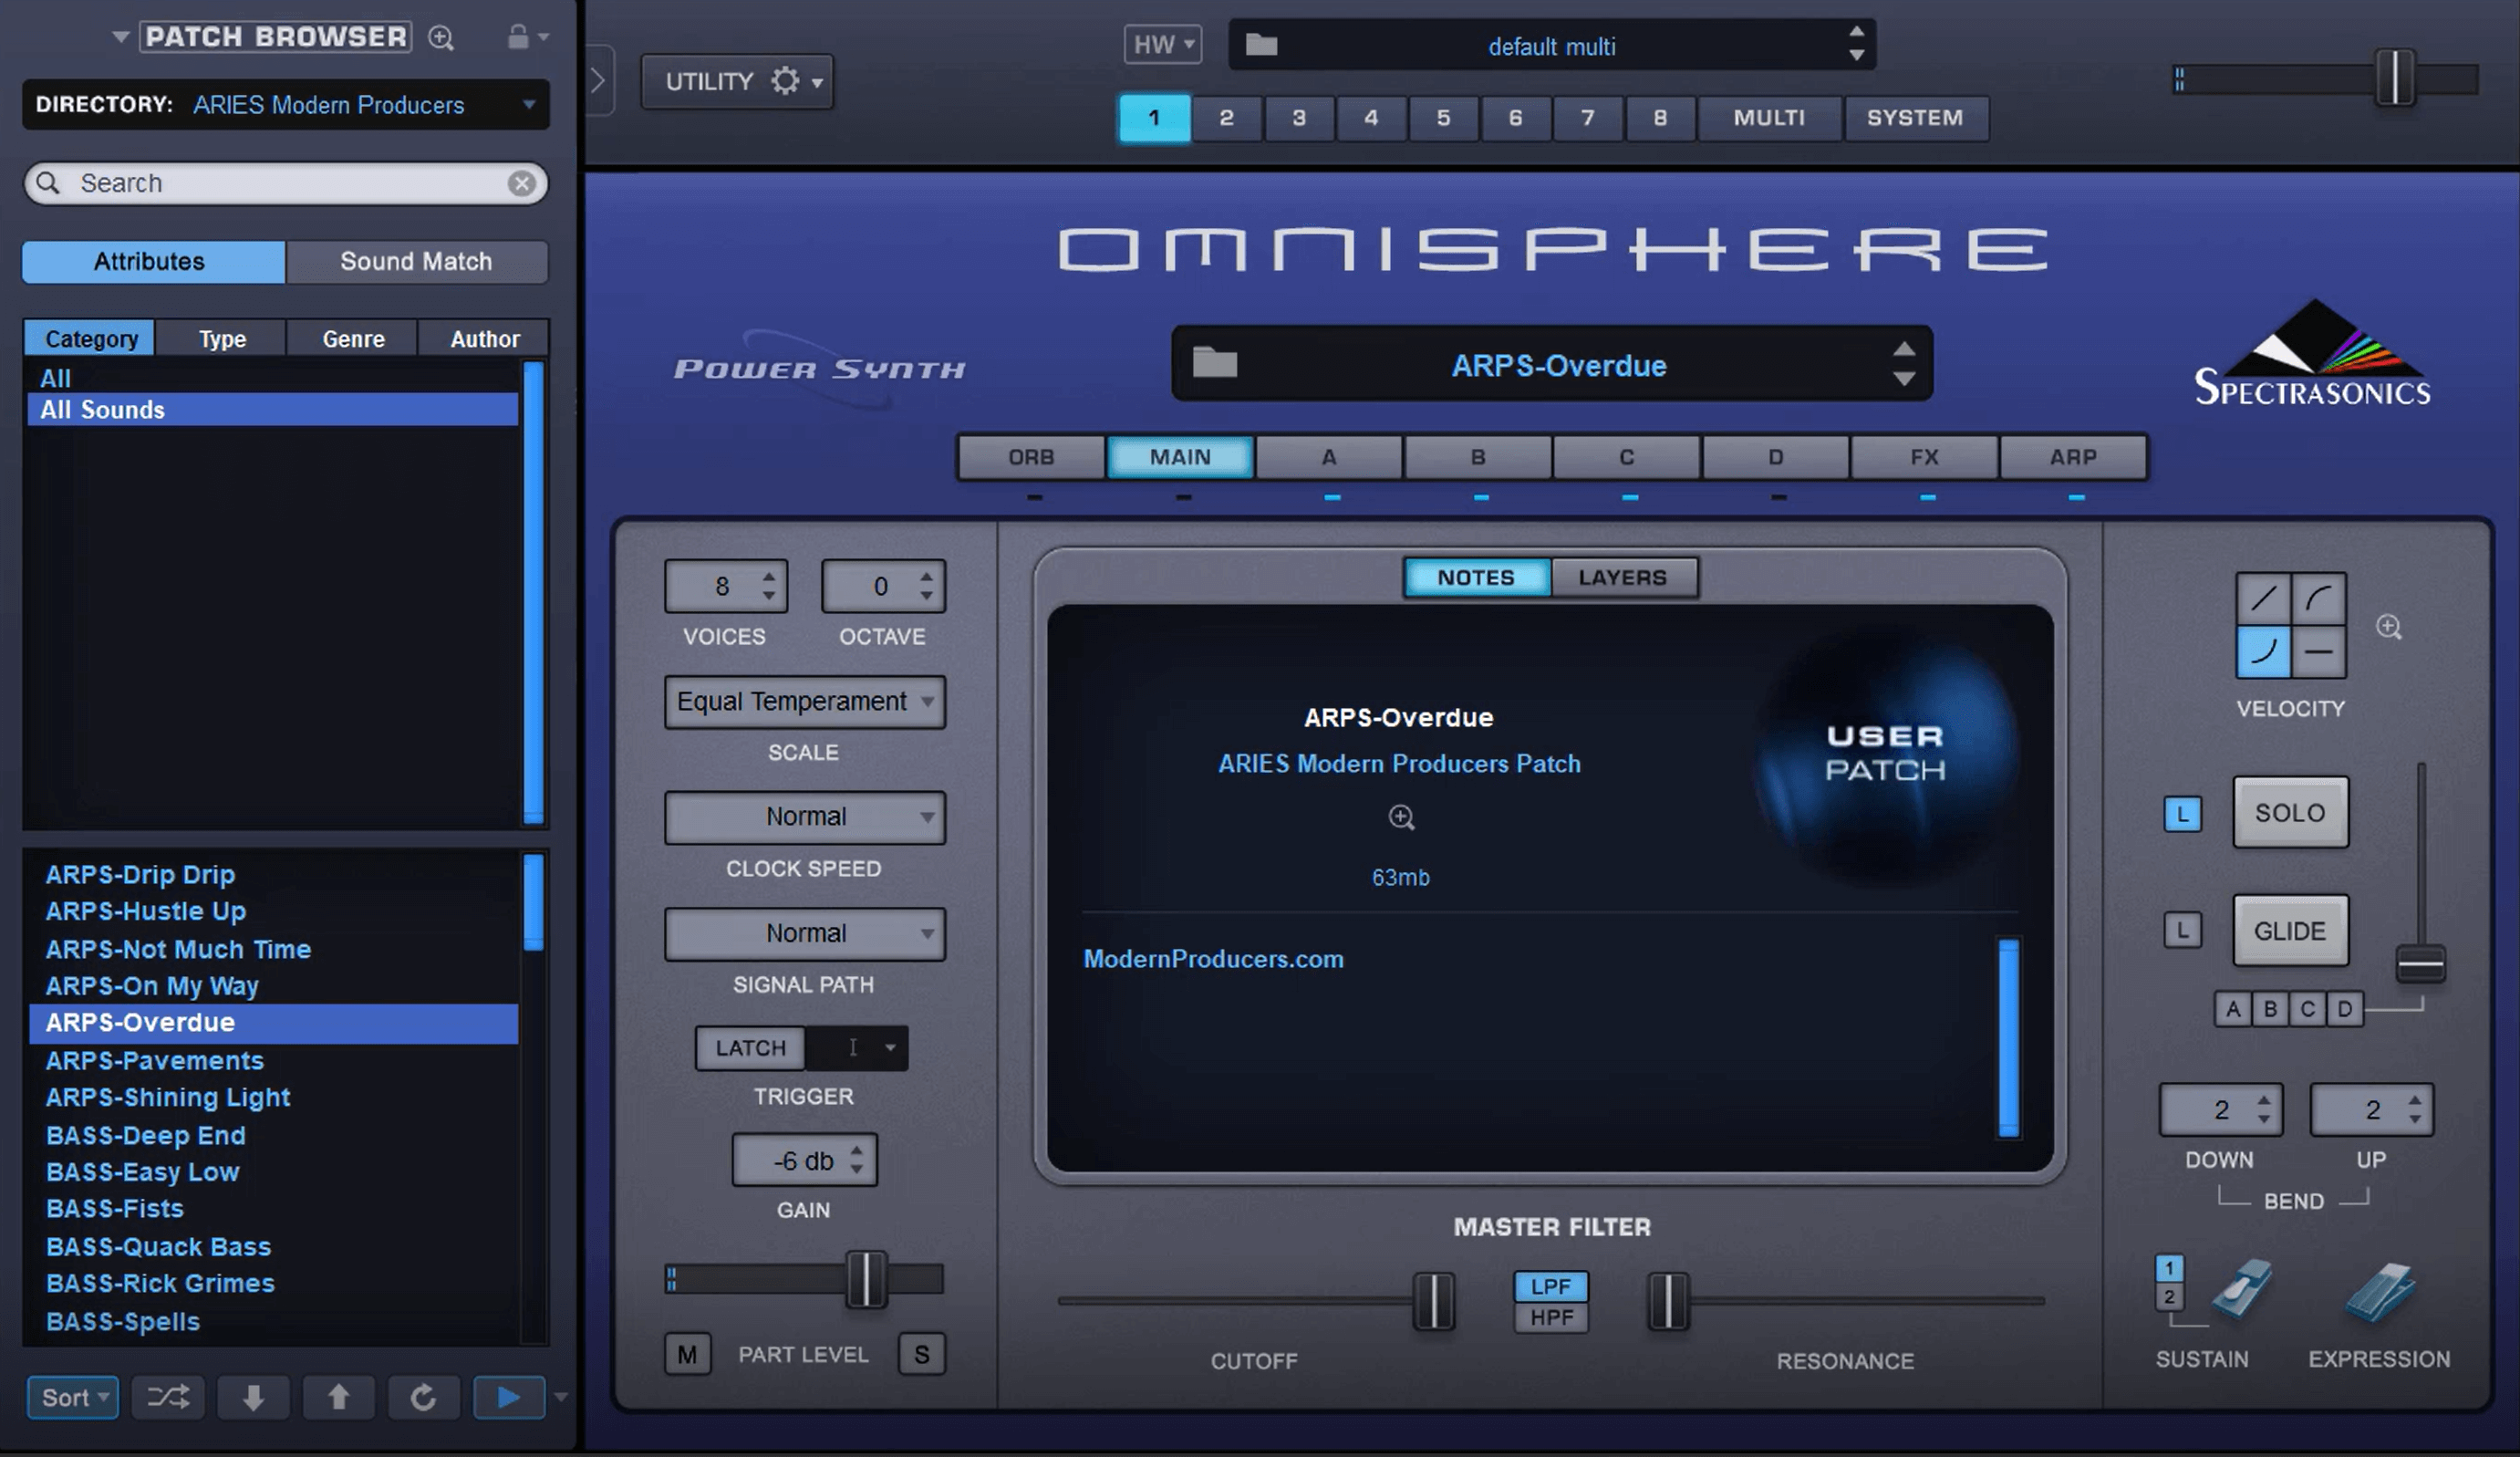Mute the part with M button
Viewport: 2520px width, 1457px height.
tap(687, 1354)
